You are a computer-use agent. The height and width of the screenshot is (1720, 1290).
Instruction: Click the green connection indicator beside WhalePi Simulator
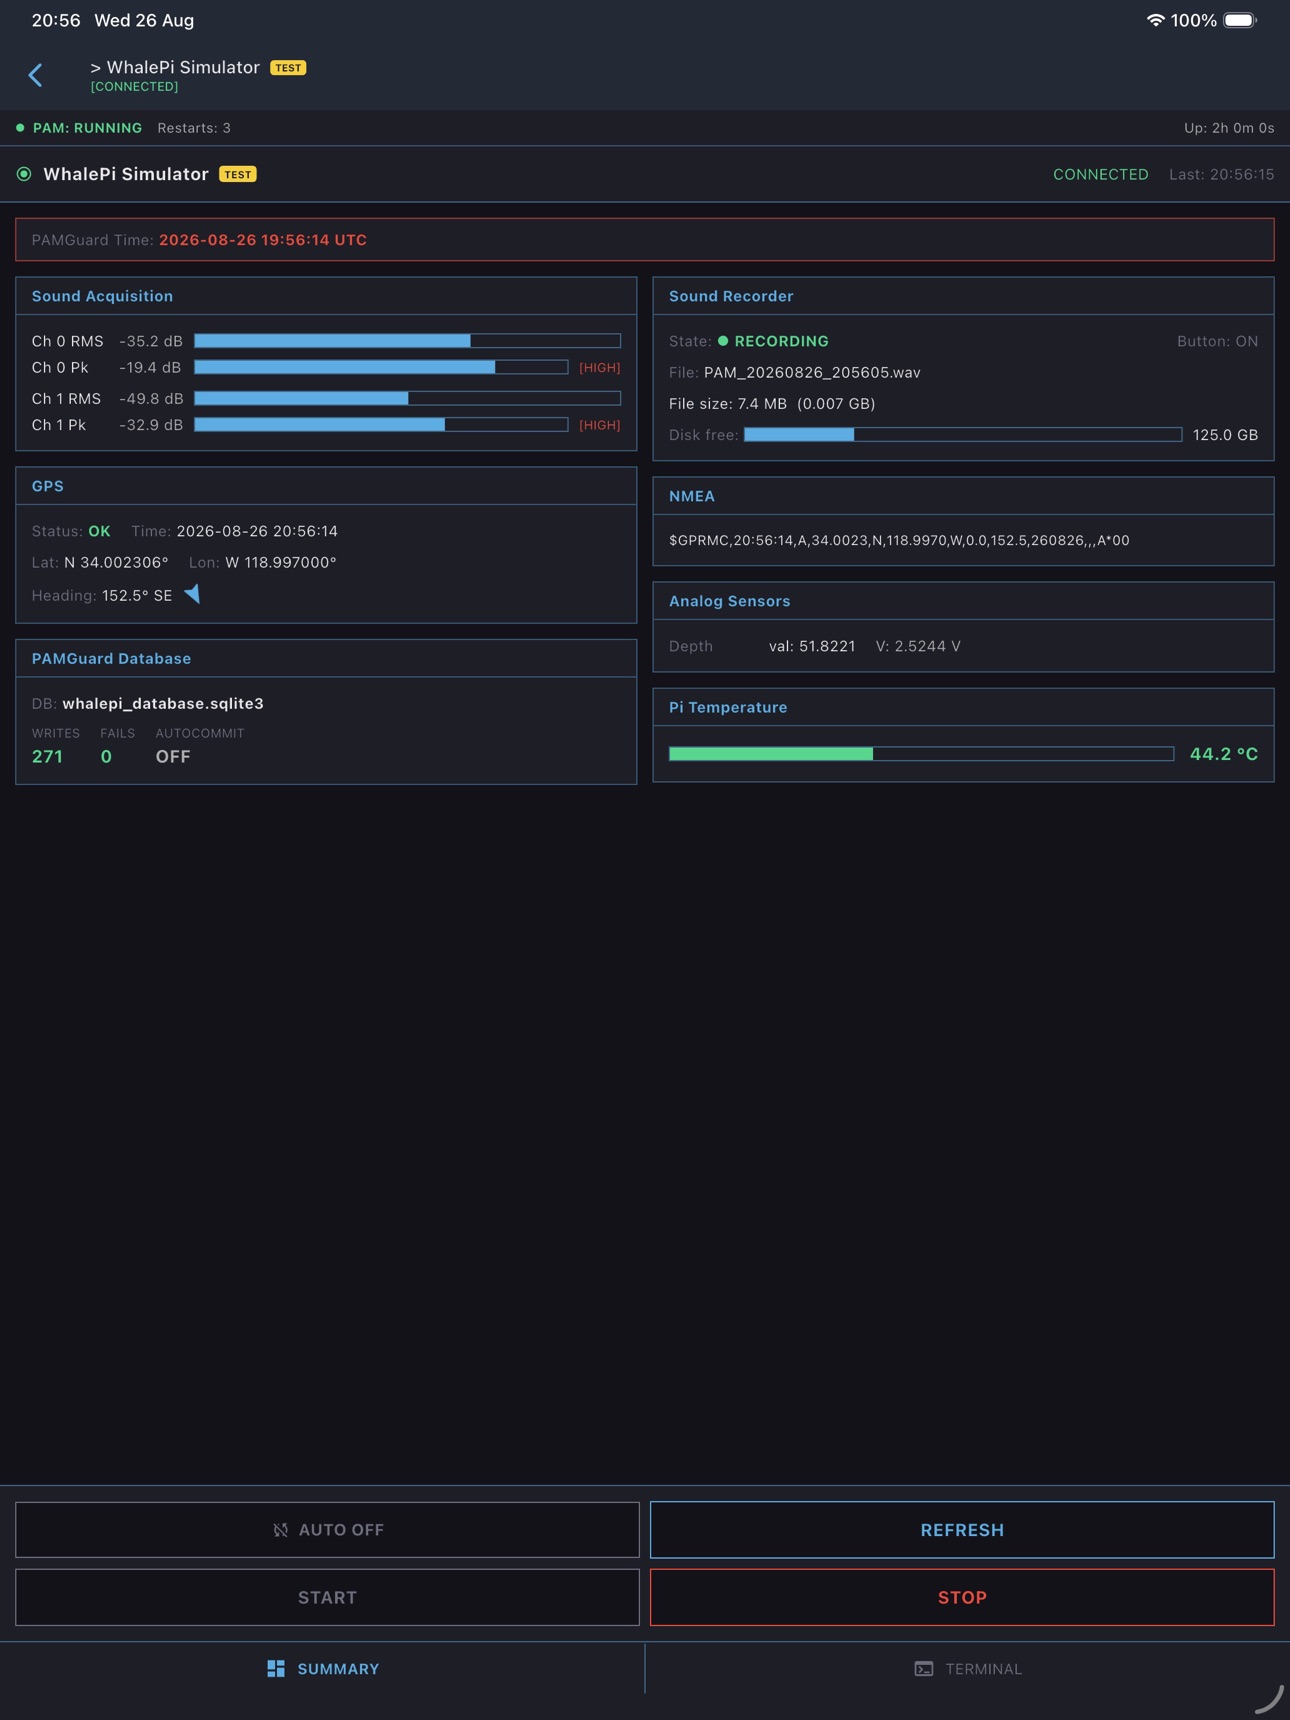point(24,174)
